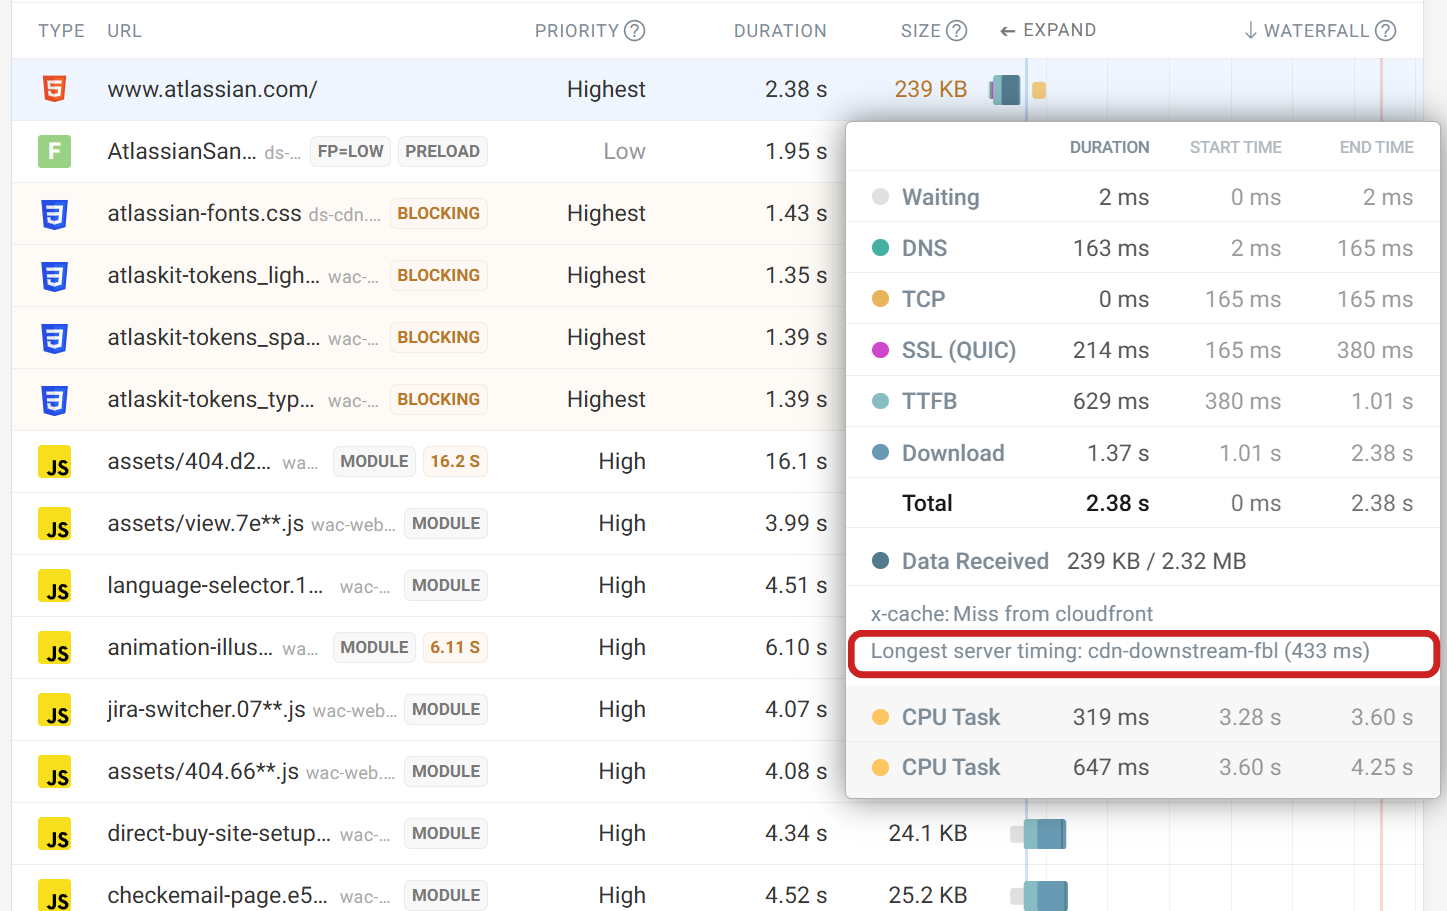Viewport: 1447px width, 911px height.
Task: Sort by the SIZE column header
Action: pyautogui.click(x=920, y=31)
